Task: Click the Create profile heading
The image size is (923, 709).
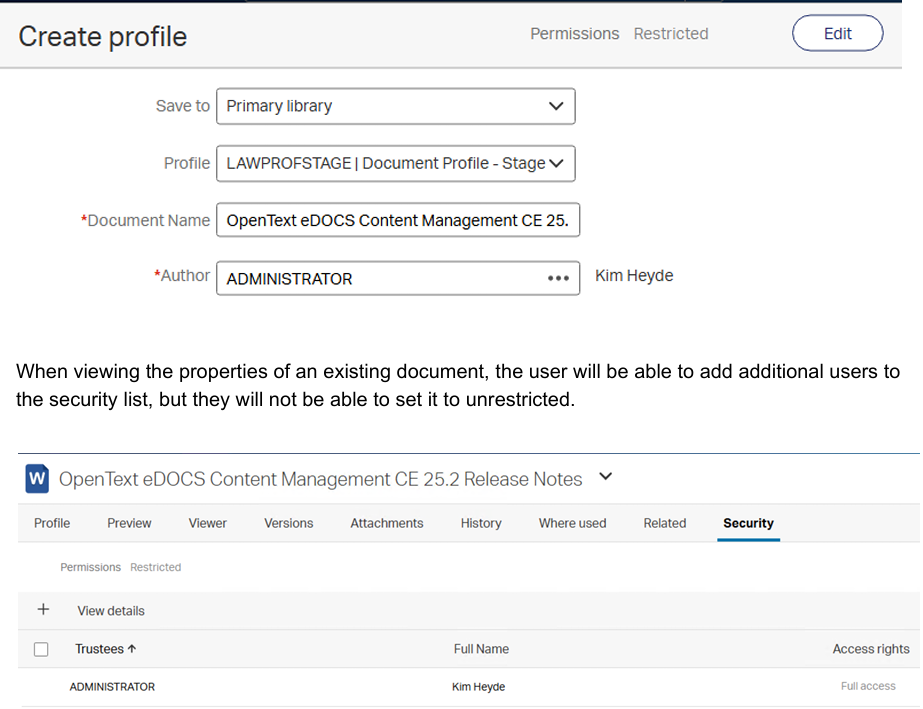Action: [x=102, y=37]
